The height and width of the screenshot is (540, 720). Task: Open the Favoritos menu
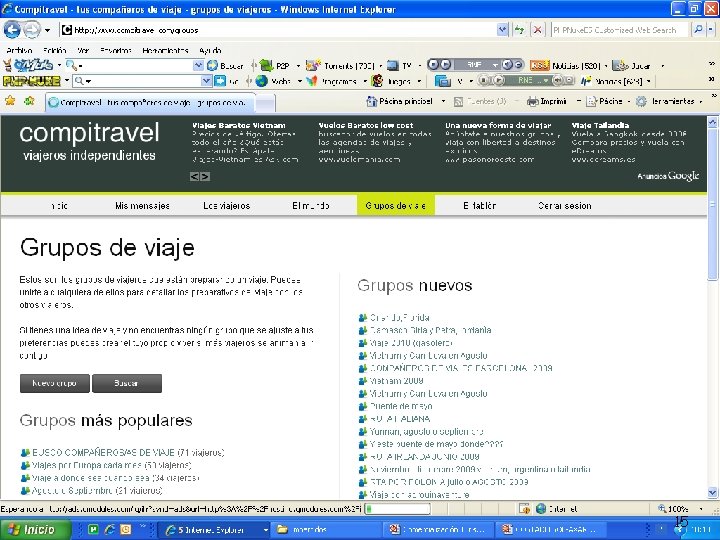tap(116, 51)
